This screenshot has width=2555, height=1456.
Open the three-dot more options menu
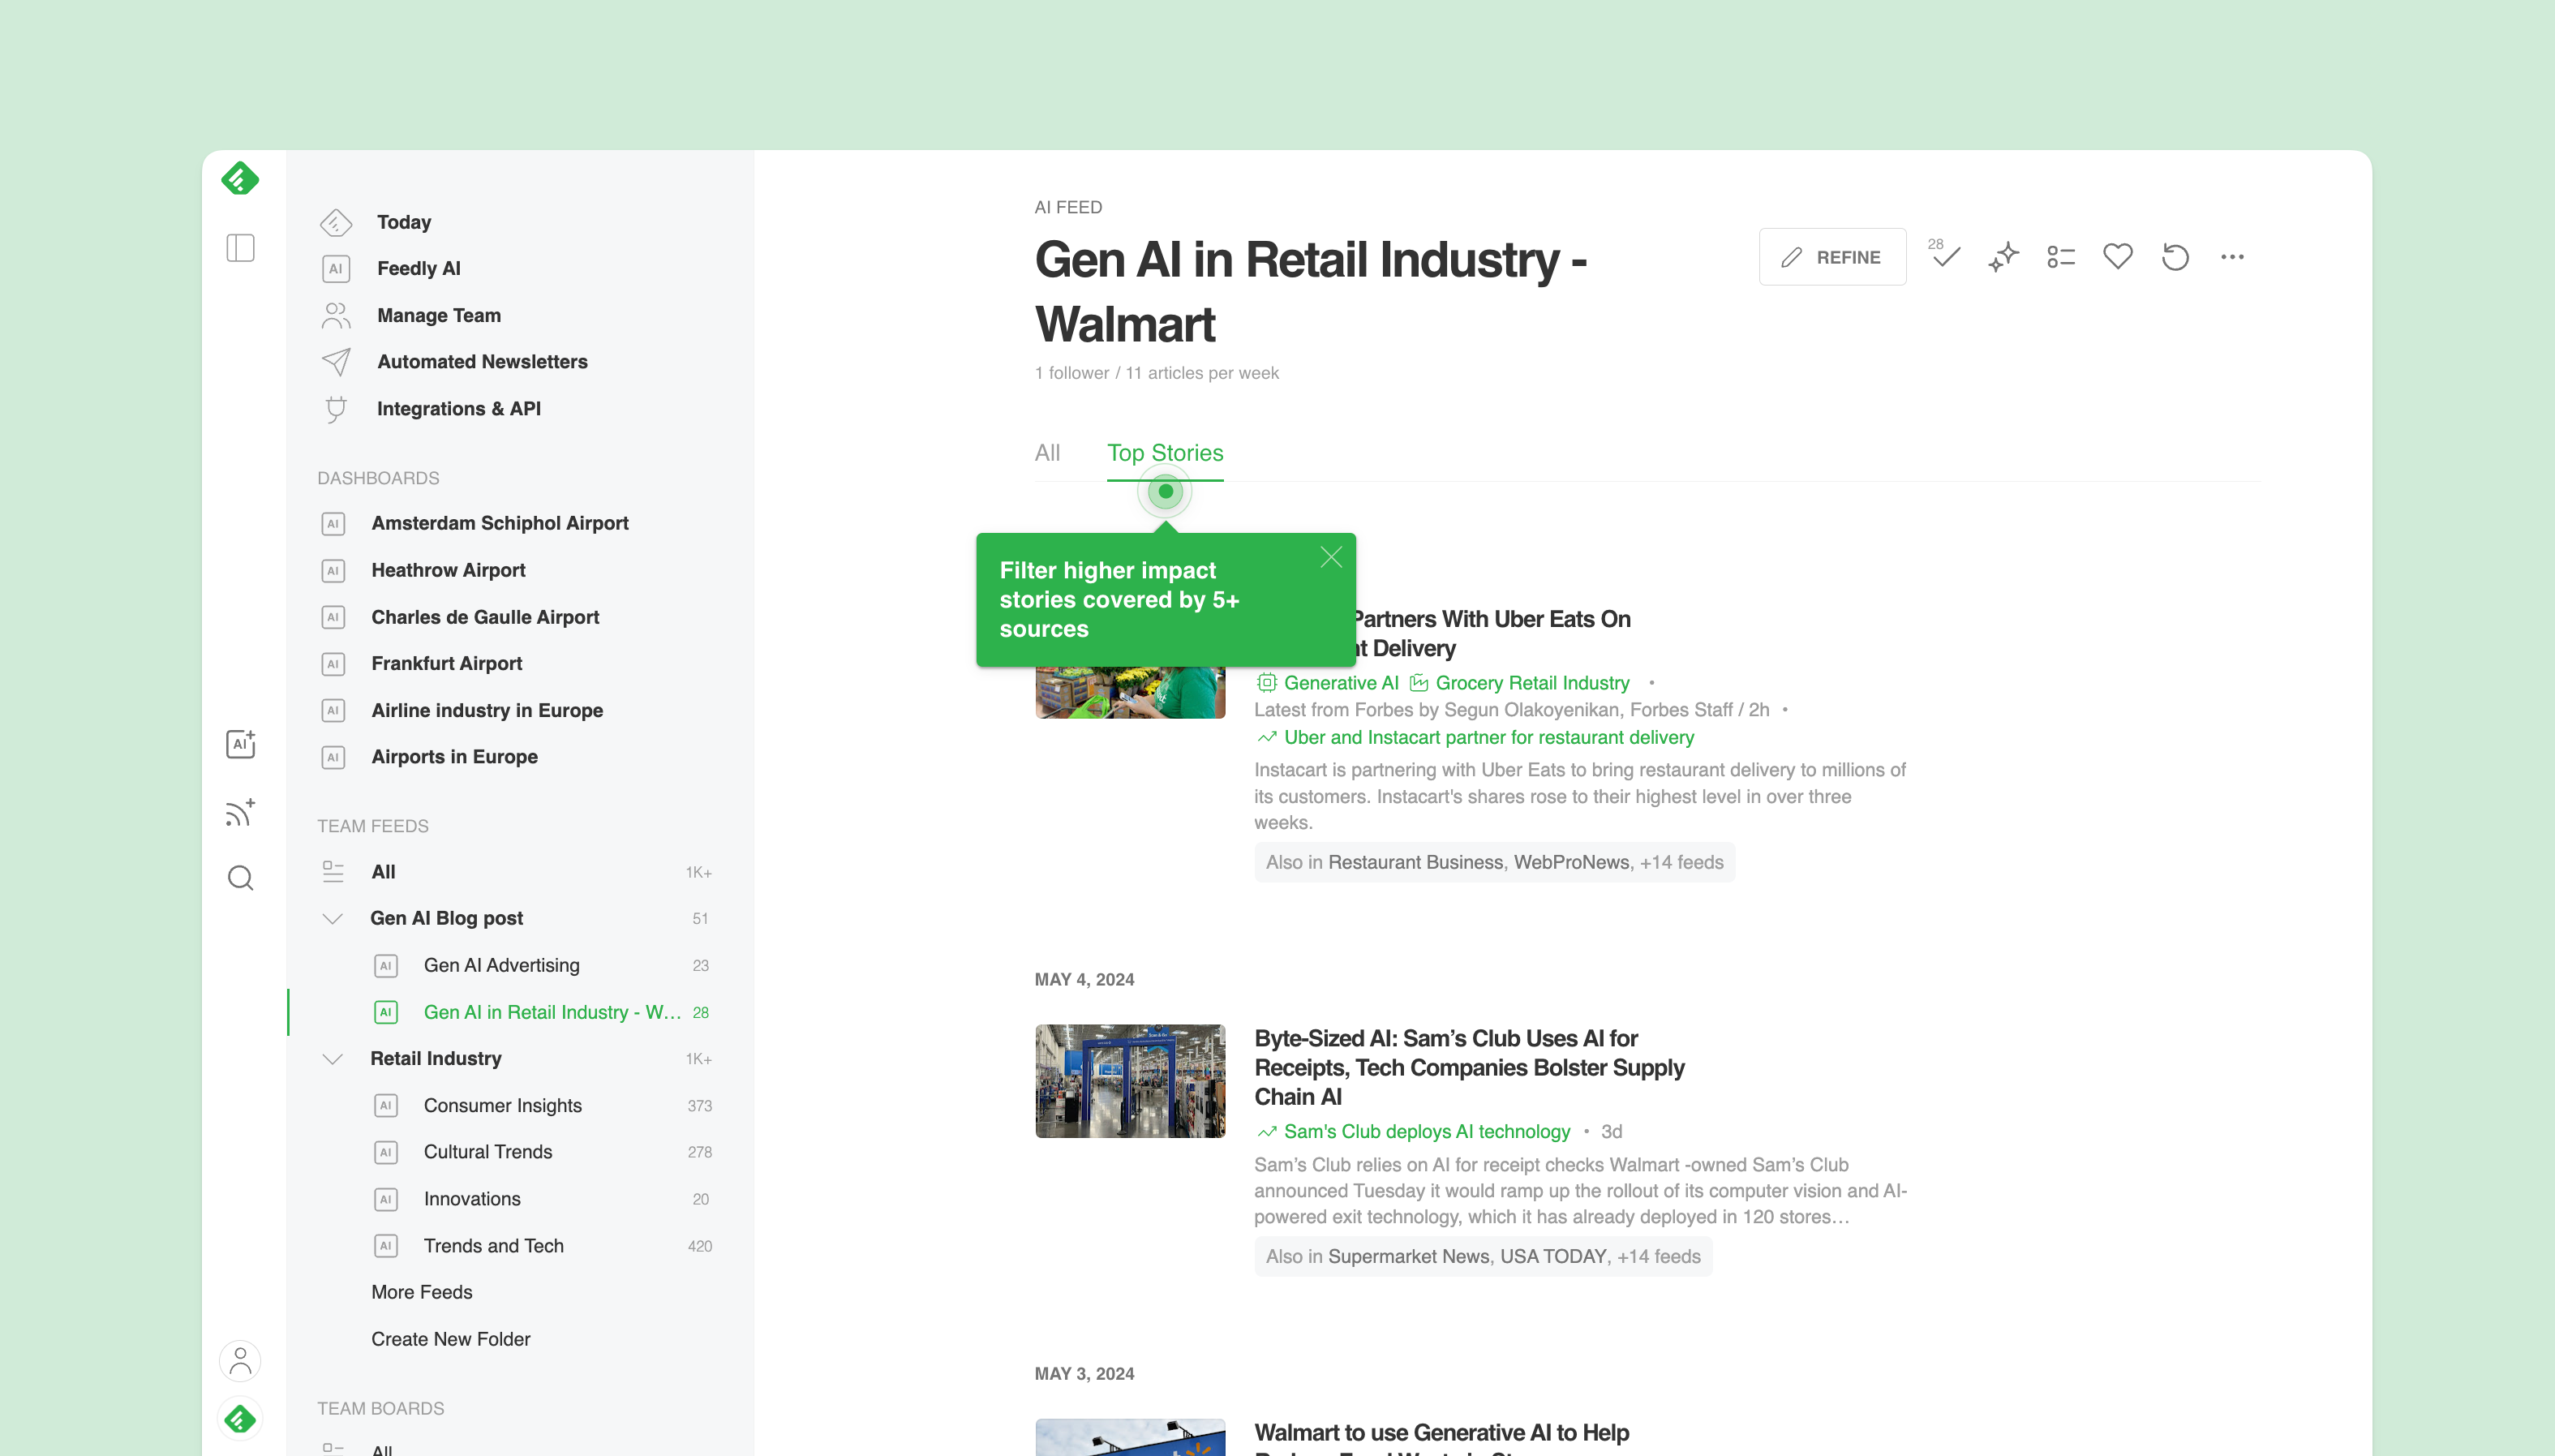click(2232, 257)
